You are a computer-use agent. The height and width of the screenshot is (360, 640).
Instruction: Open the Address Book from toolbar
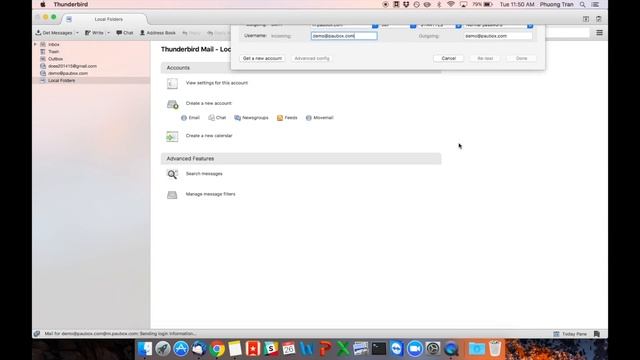point(158,33)
